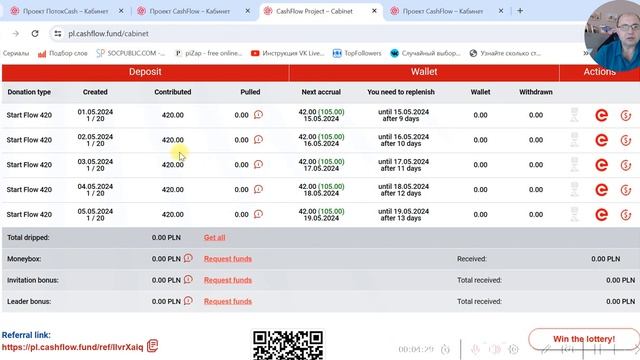The image size is (640, 360).
Task: Open the TopFollowers bookmark
Action: point(357,53)
